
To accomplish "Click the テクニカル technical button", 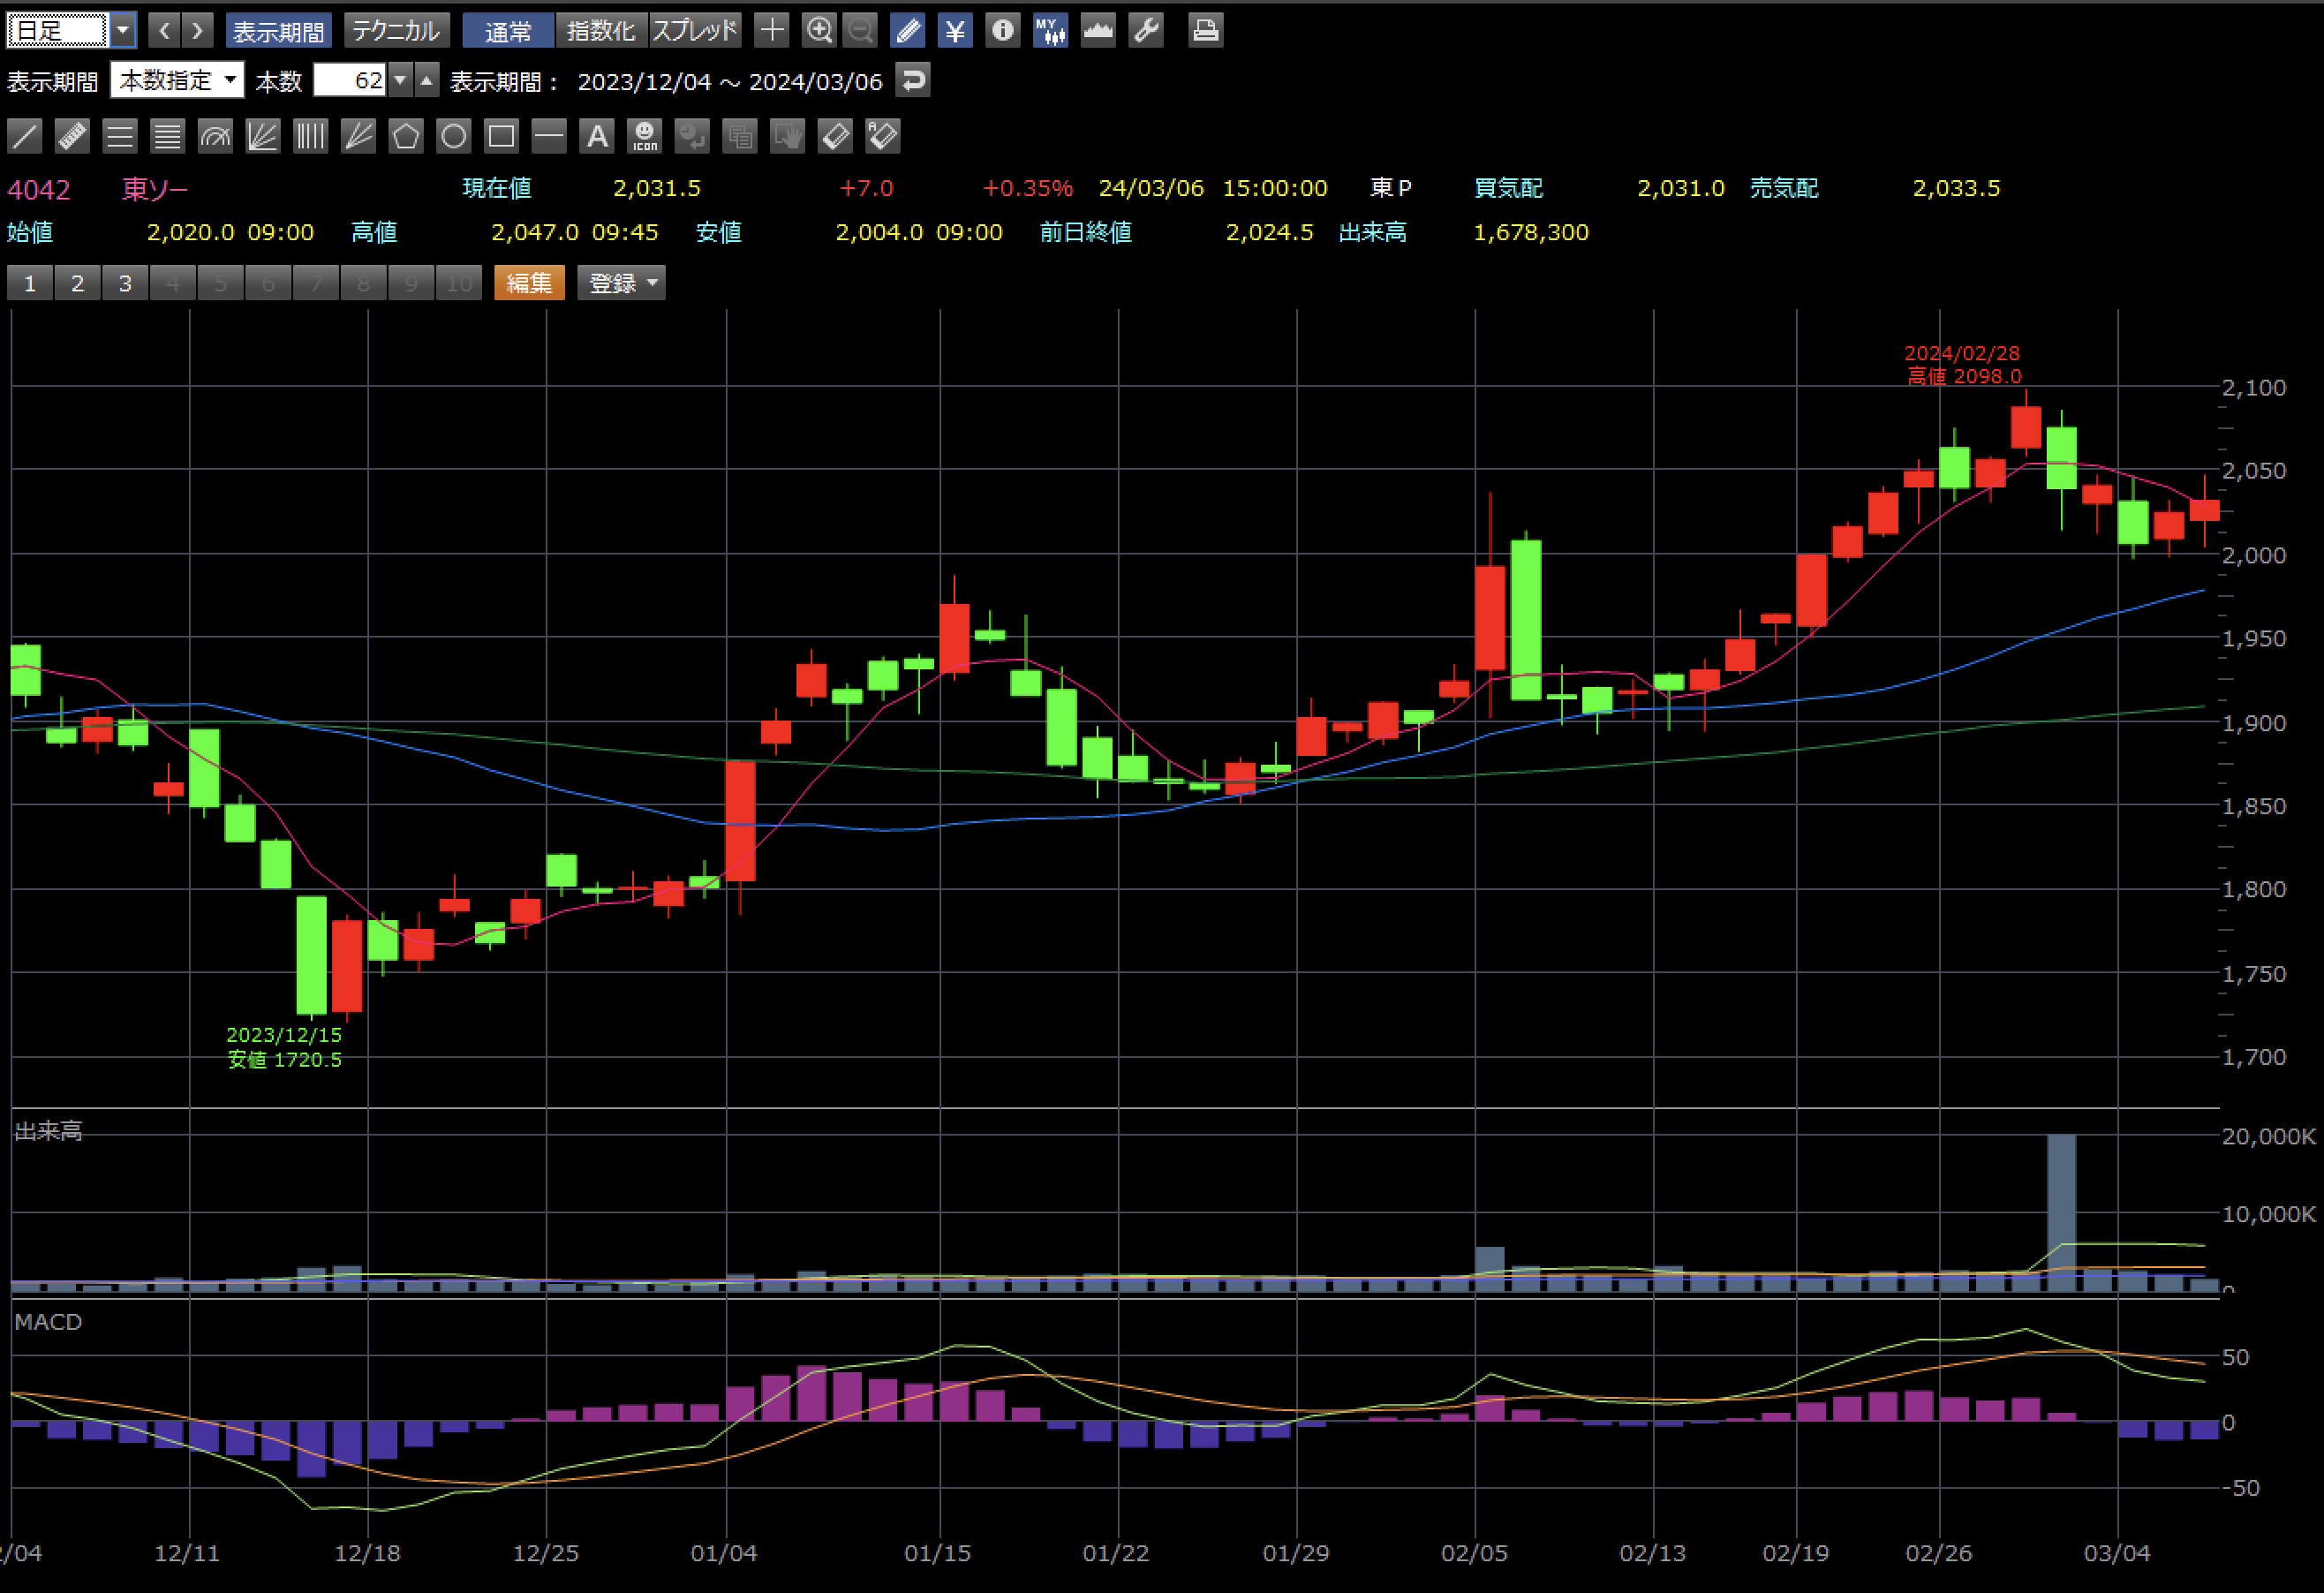I will 396,31.
